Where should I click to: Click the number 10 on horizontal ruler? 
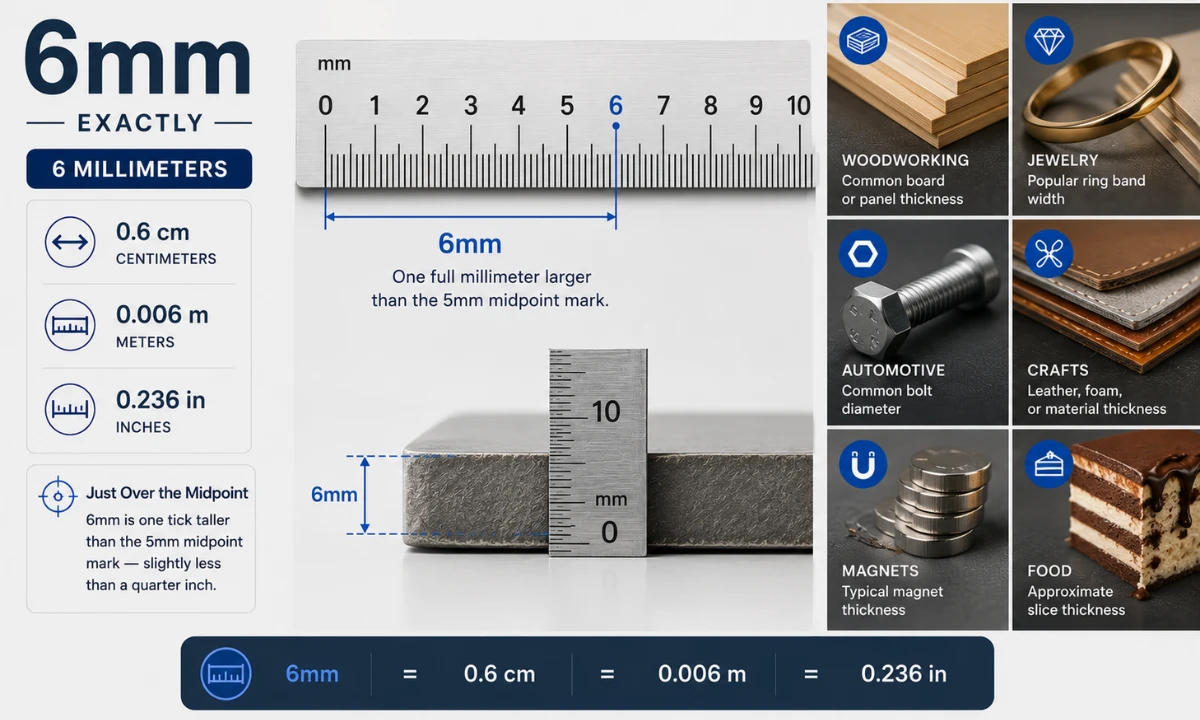click(x=798, y=105)
